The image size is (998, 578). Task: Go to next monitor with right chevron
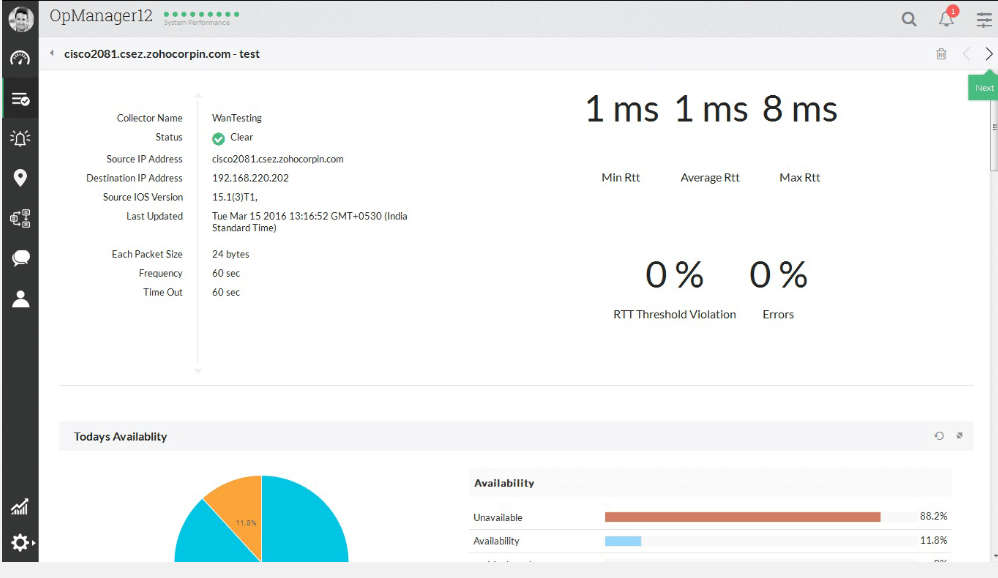[988, 54]
